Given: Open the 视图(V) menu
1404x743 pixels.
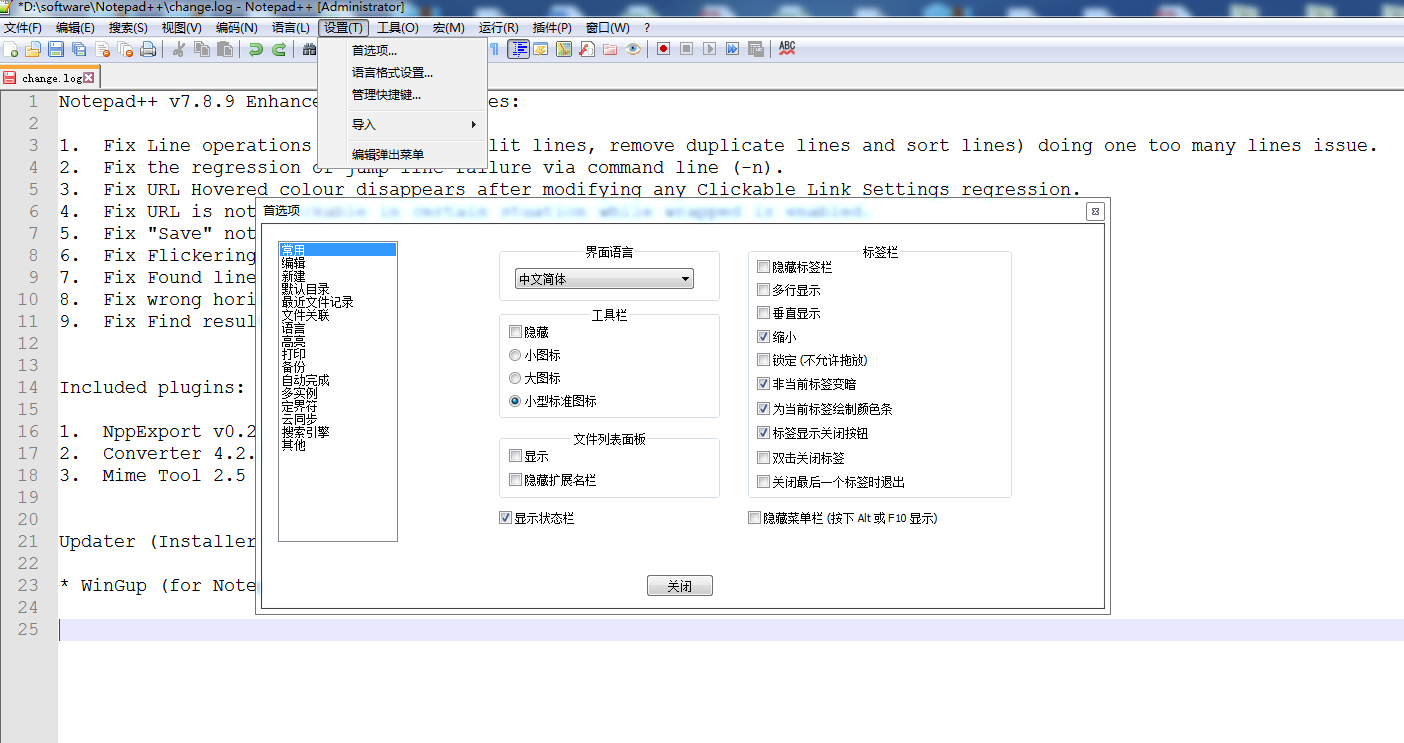Looking at the screenshot, I should click(x=181, y=28).
